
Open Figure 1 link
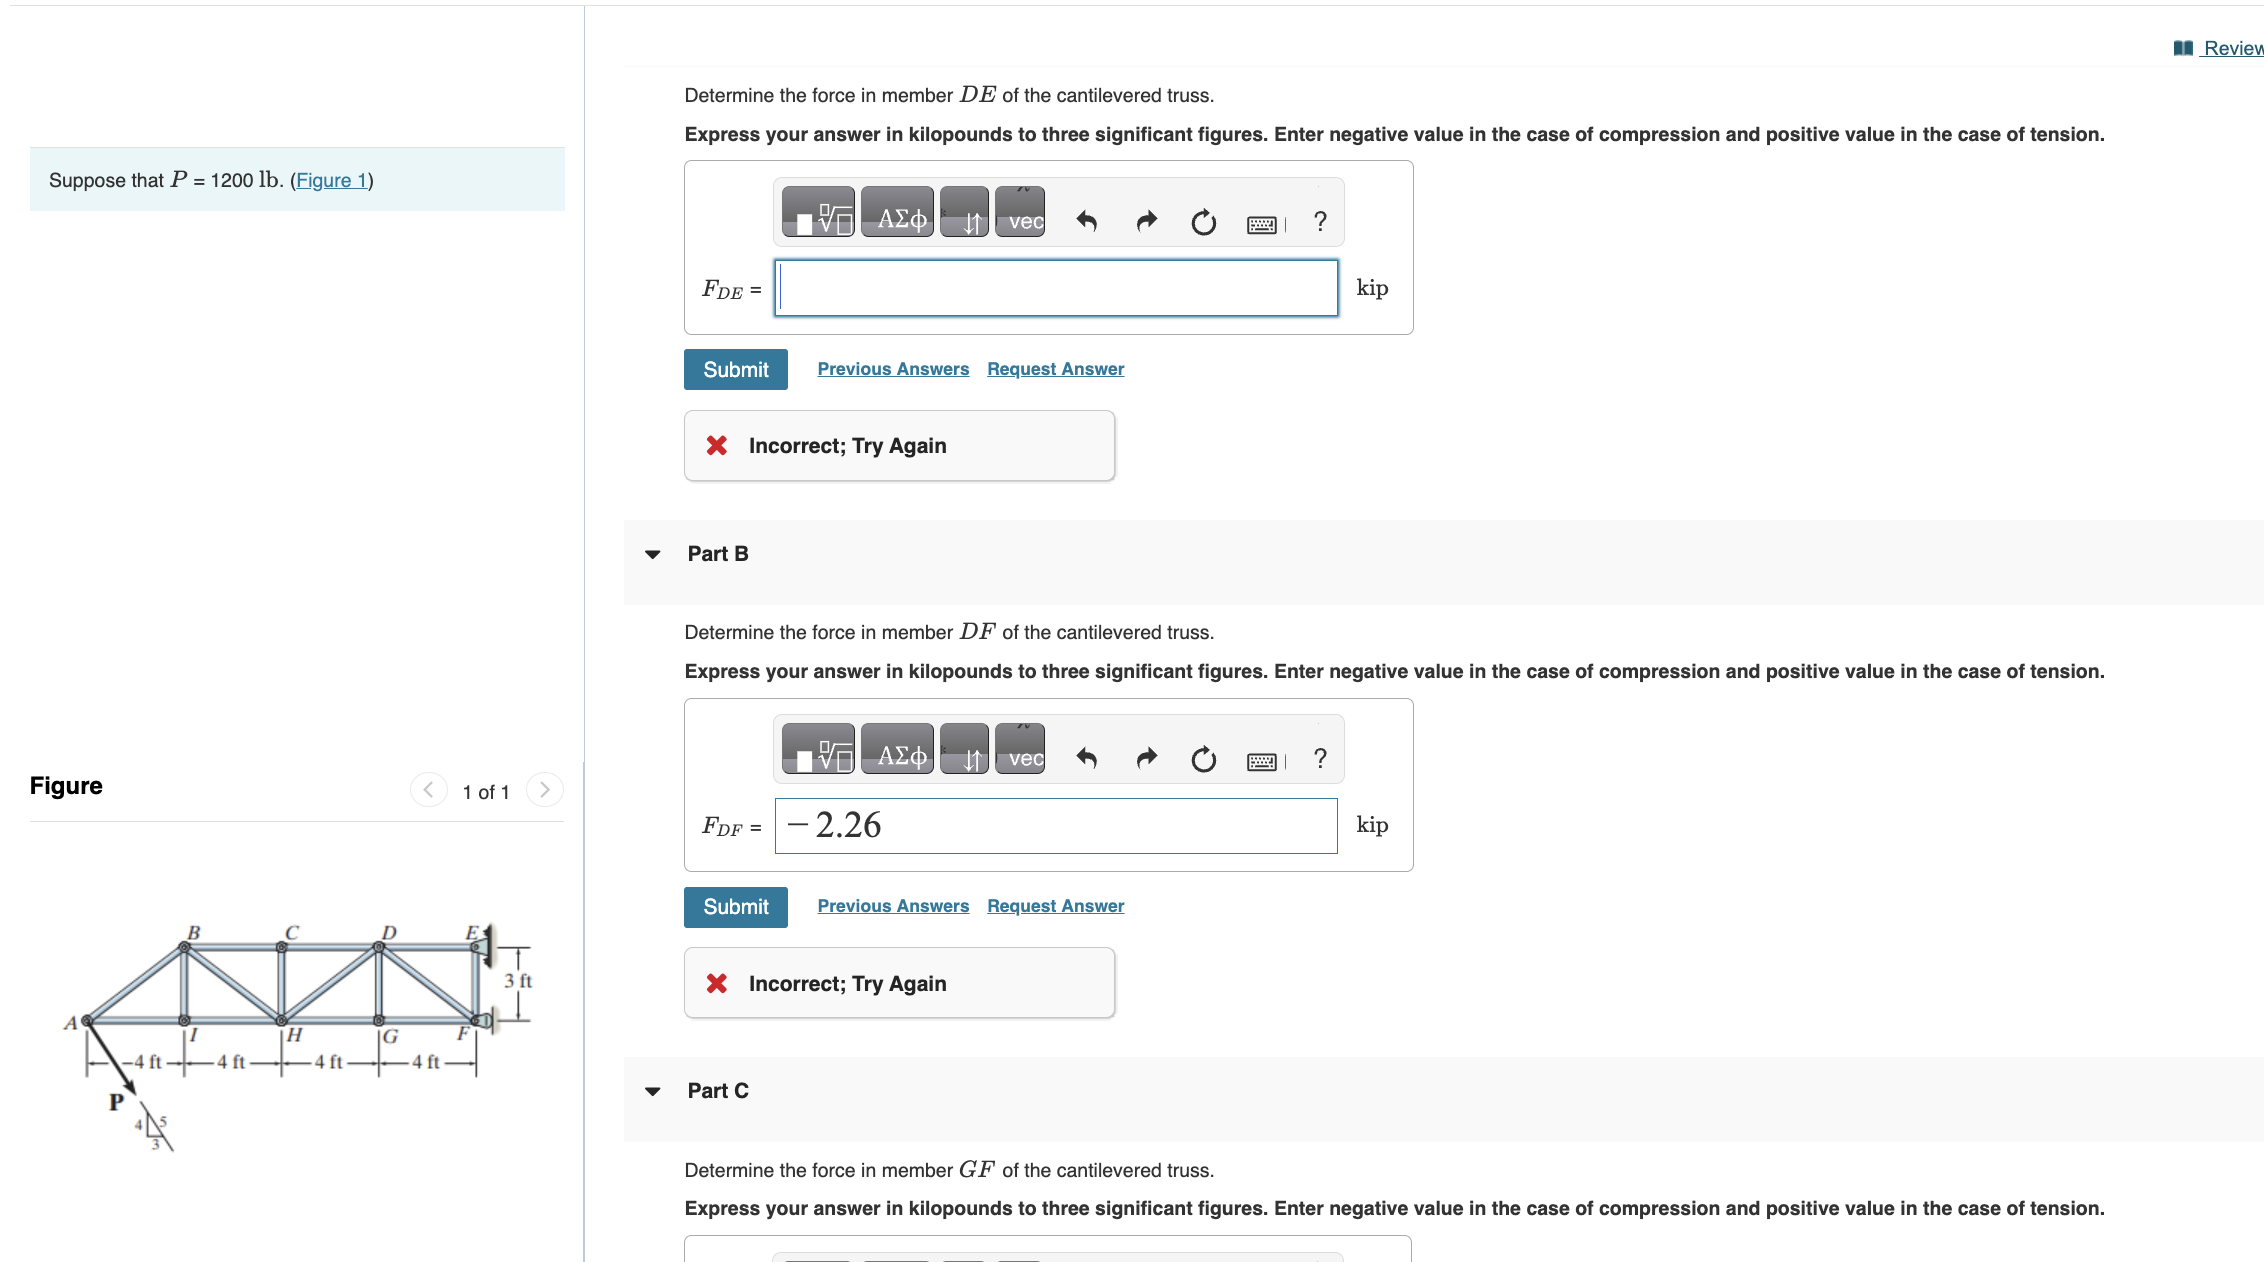(x=331, y=180)
